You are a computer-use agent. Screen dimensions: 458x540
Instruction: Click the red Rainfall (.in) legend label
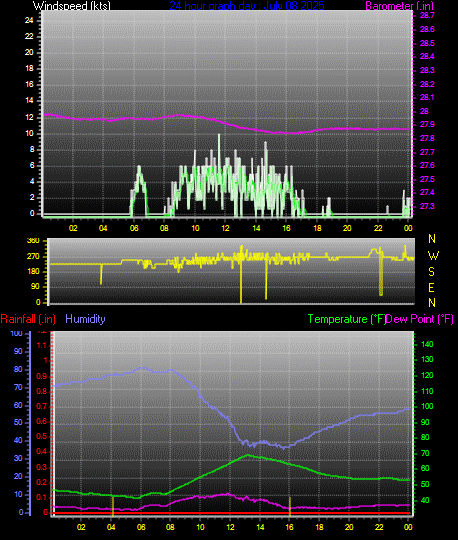pos(28,319)
